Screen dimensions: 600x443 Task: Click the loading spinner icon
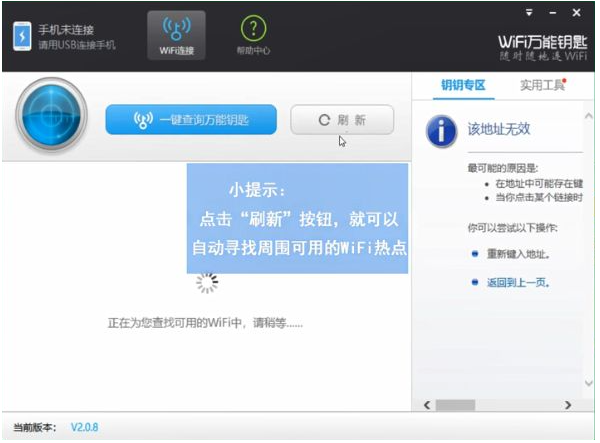pyautogui.click(x=207, y=283)
